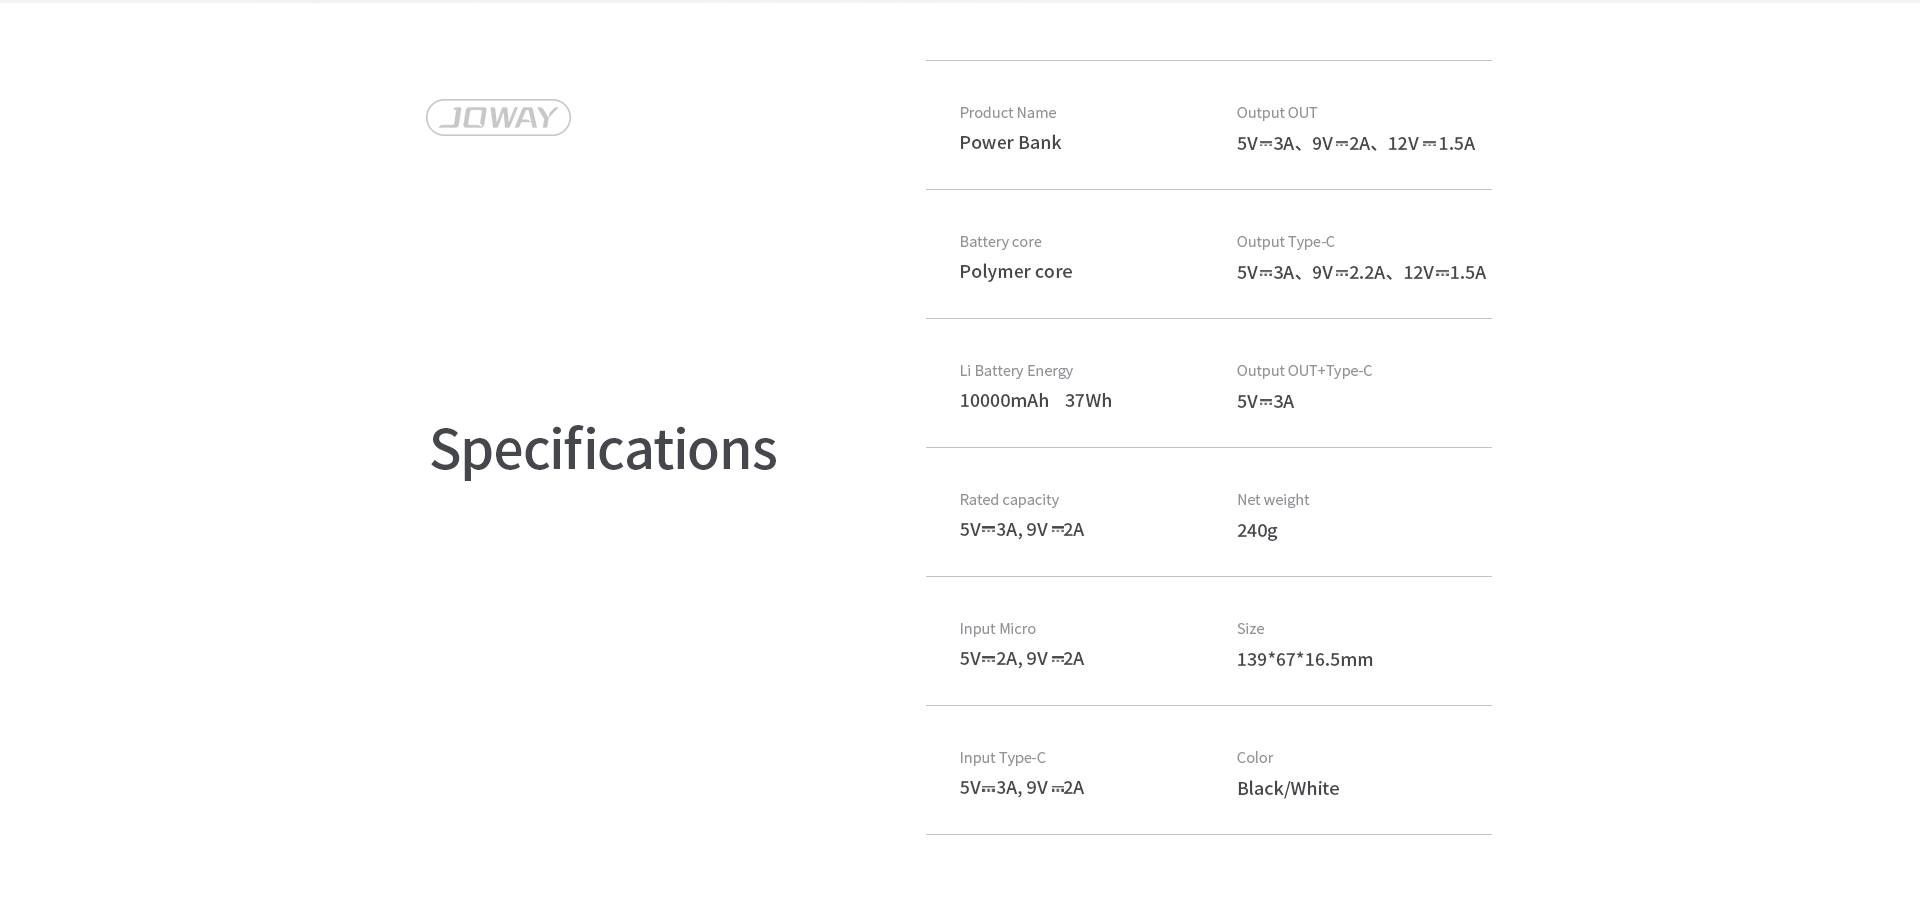Image resolution: width=1920 pixels, height=903 pixels.
Task: Click the Output OUT+Type-C label
Action: pyautogui.click(x=1304, y=371)
